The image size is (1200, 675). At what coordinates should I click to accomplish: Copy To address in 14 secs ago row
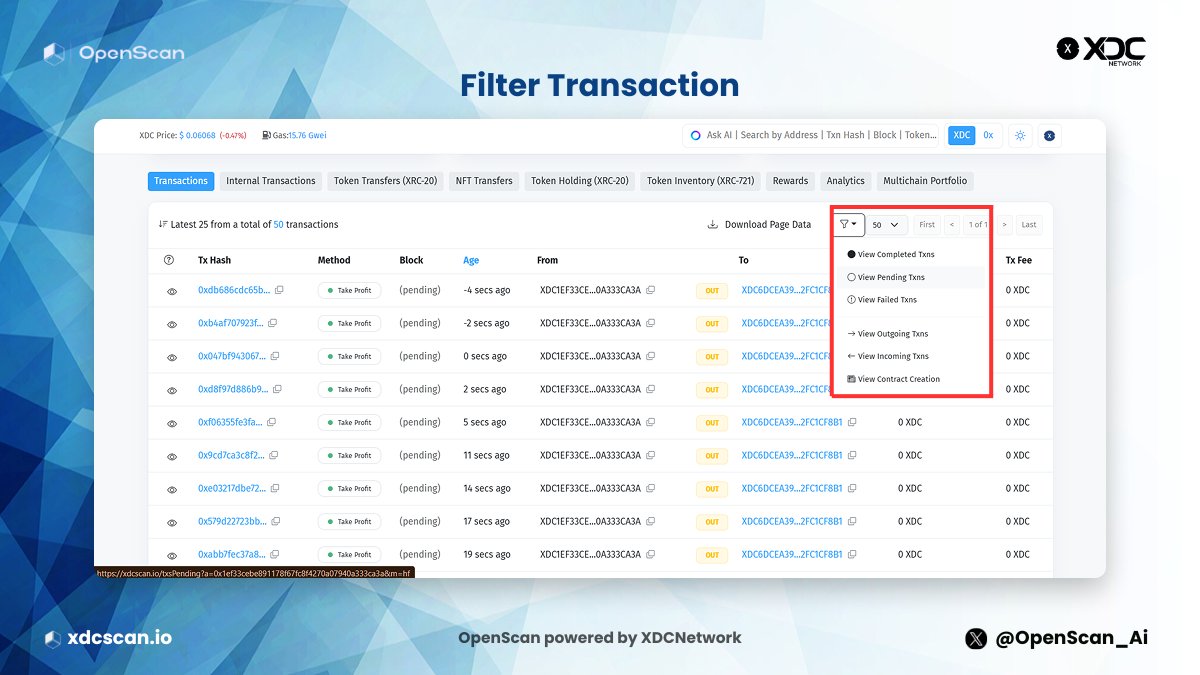(x=852, y=488)
